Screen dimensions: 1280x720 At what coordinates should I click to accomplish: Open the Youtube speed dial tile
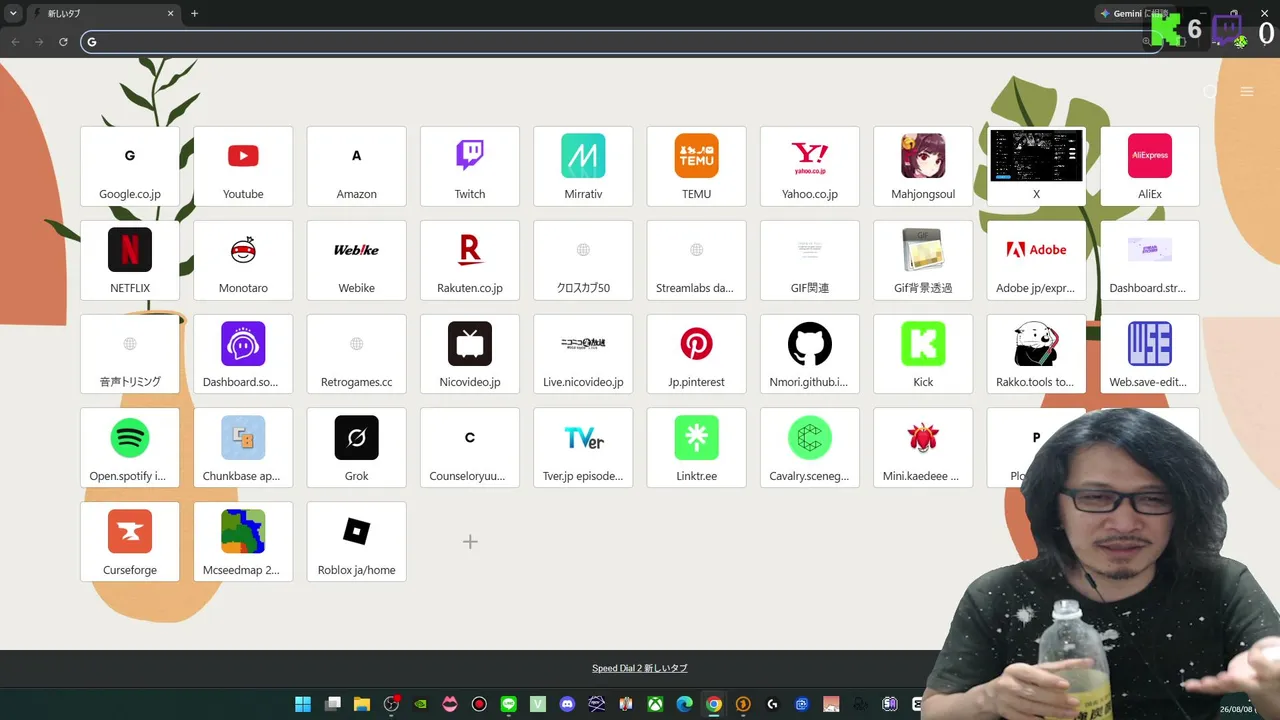tap(243, 166)
